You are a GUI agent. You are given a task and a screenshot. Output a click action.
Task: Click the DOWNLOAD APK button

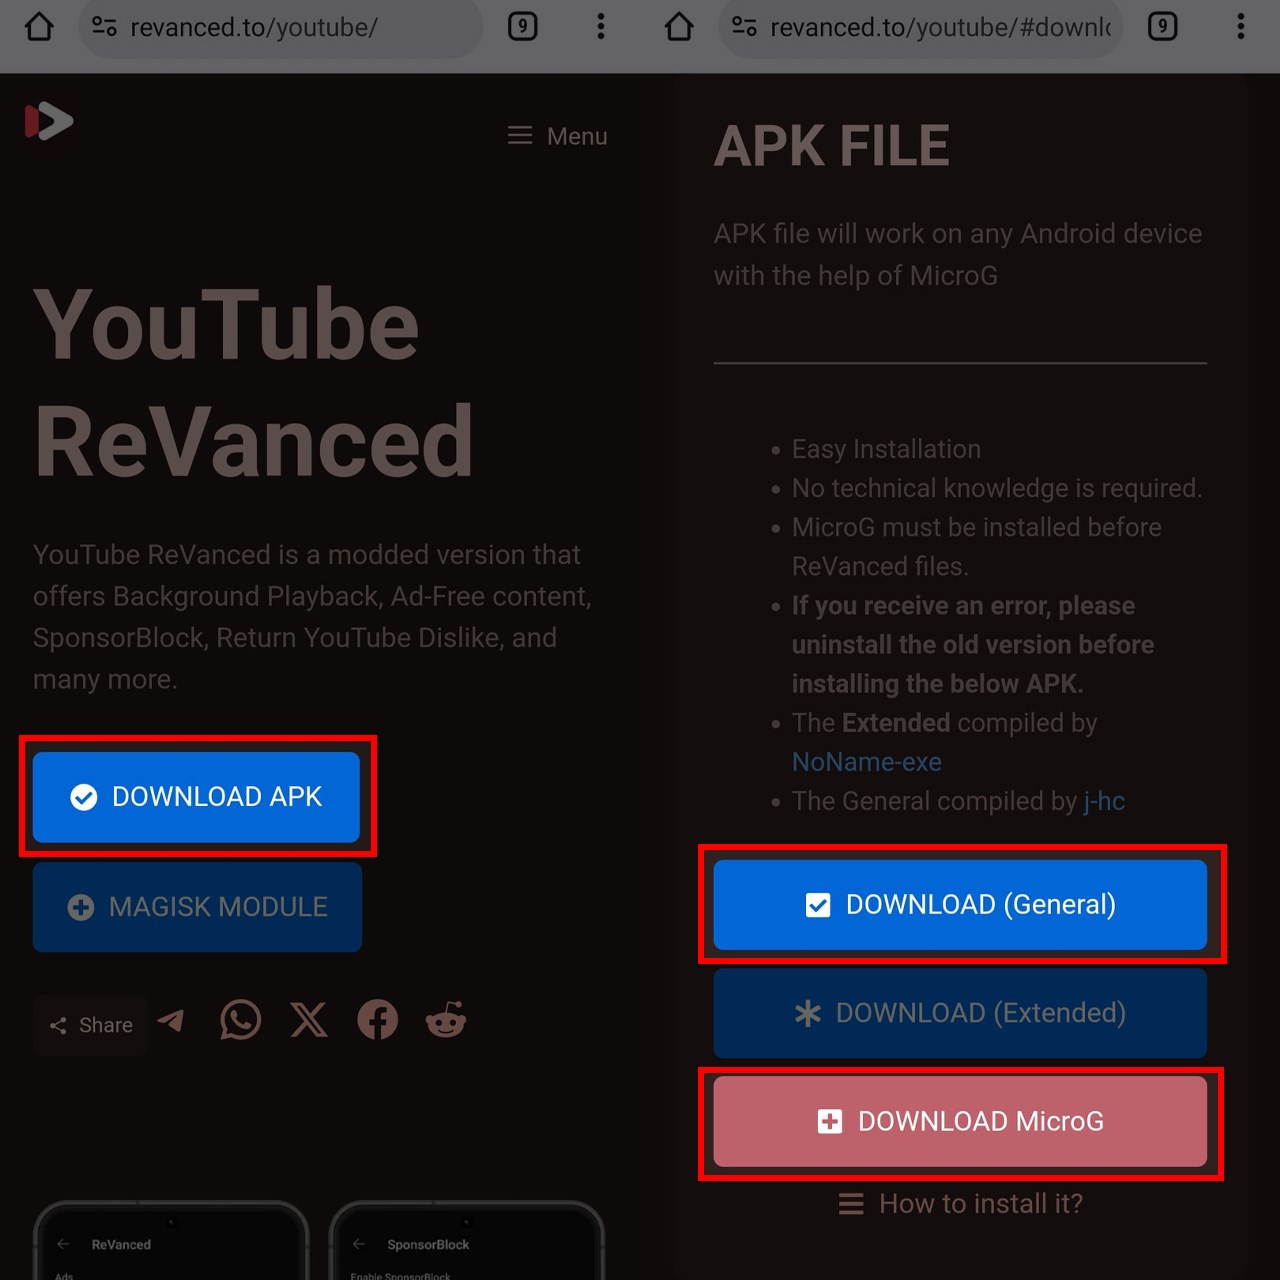196,797
